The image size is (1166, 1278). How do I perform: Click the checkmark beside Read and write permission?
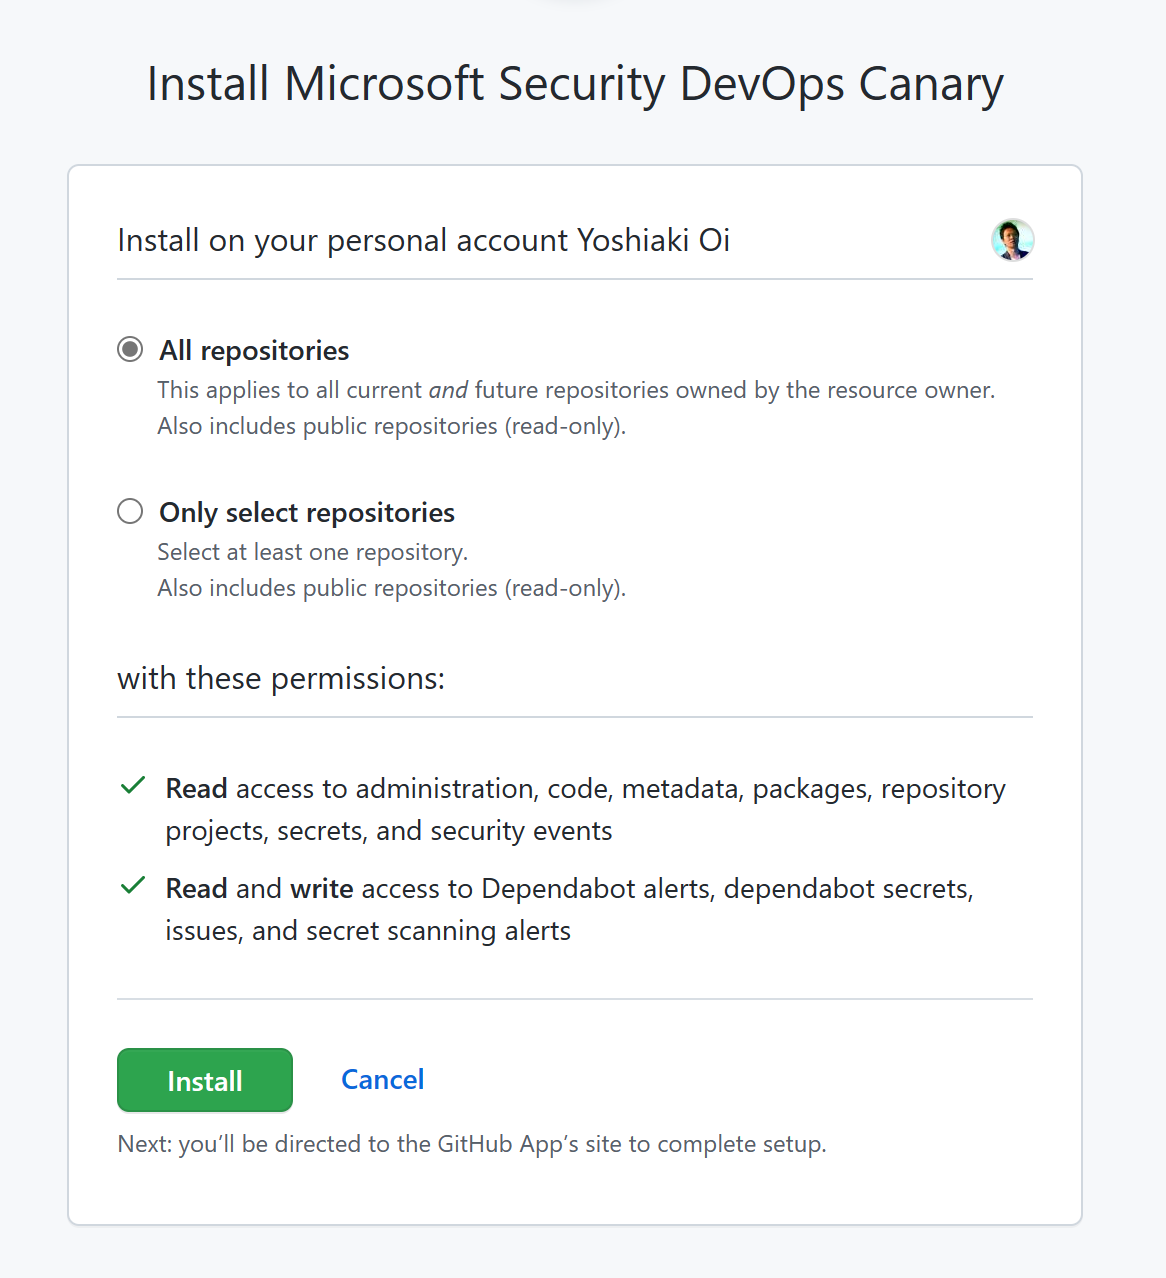(x=132, y=886)
